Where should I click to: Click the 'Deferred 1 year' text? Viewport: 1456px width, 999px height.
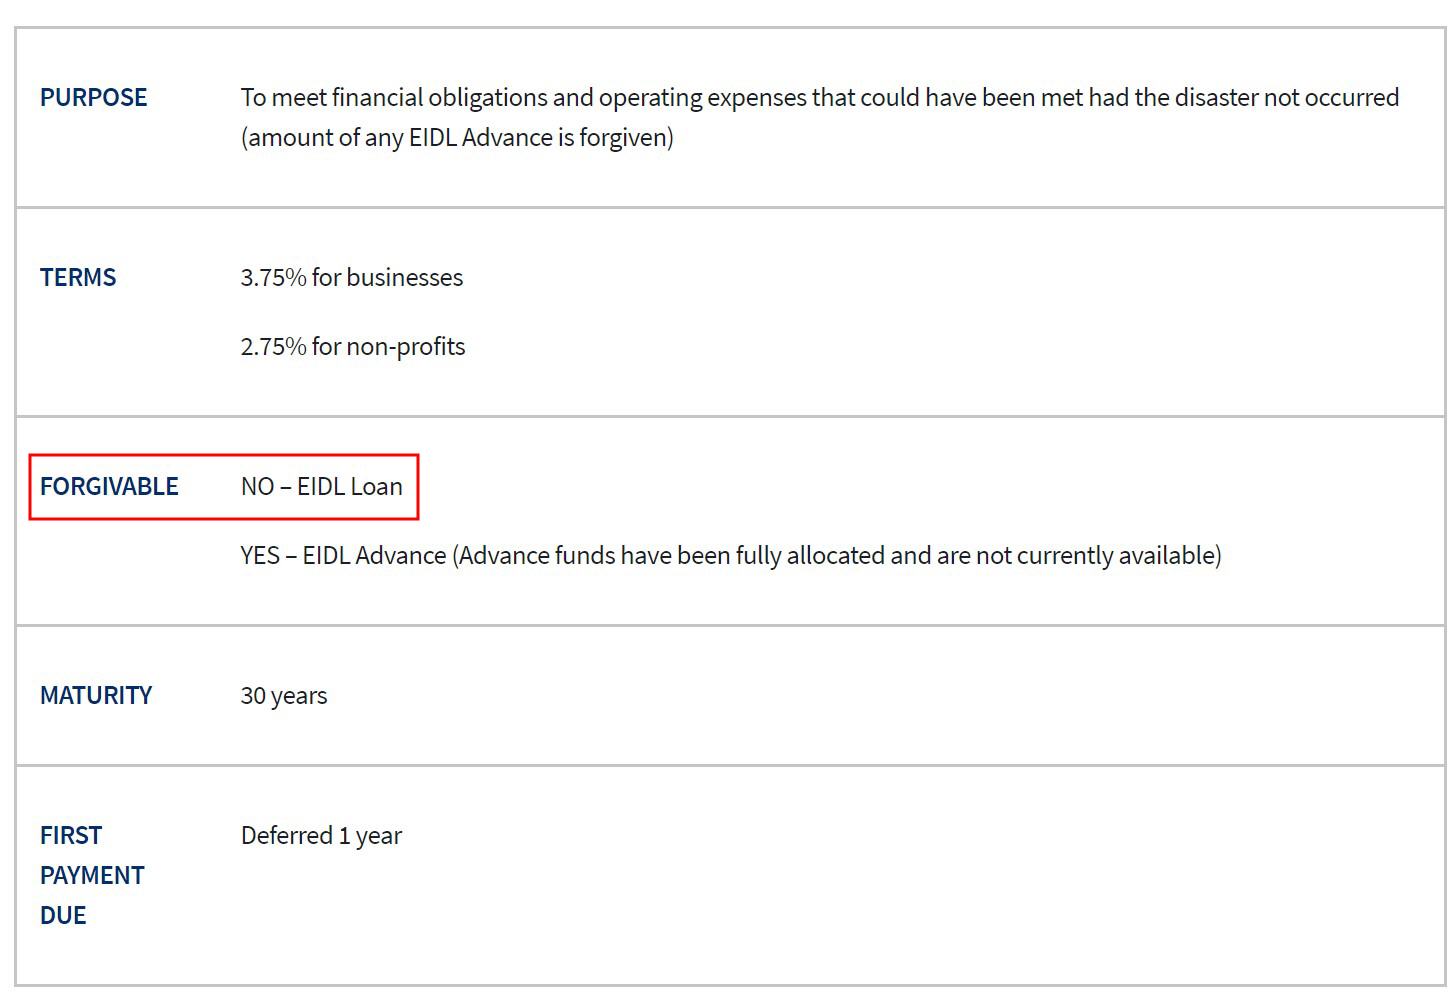pyautogui.click(x=321, y=835)
